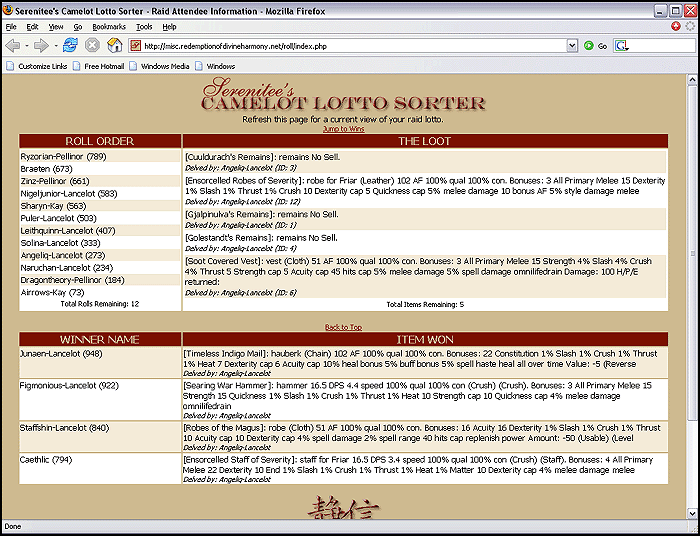The height and width of the screenshot is (536, 700).
Task: Click inside the URL address field
Action: (350, 45)
